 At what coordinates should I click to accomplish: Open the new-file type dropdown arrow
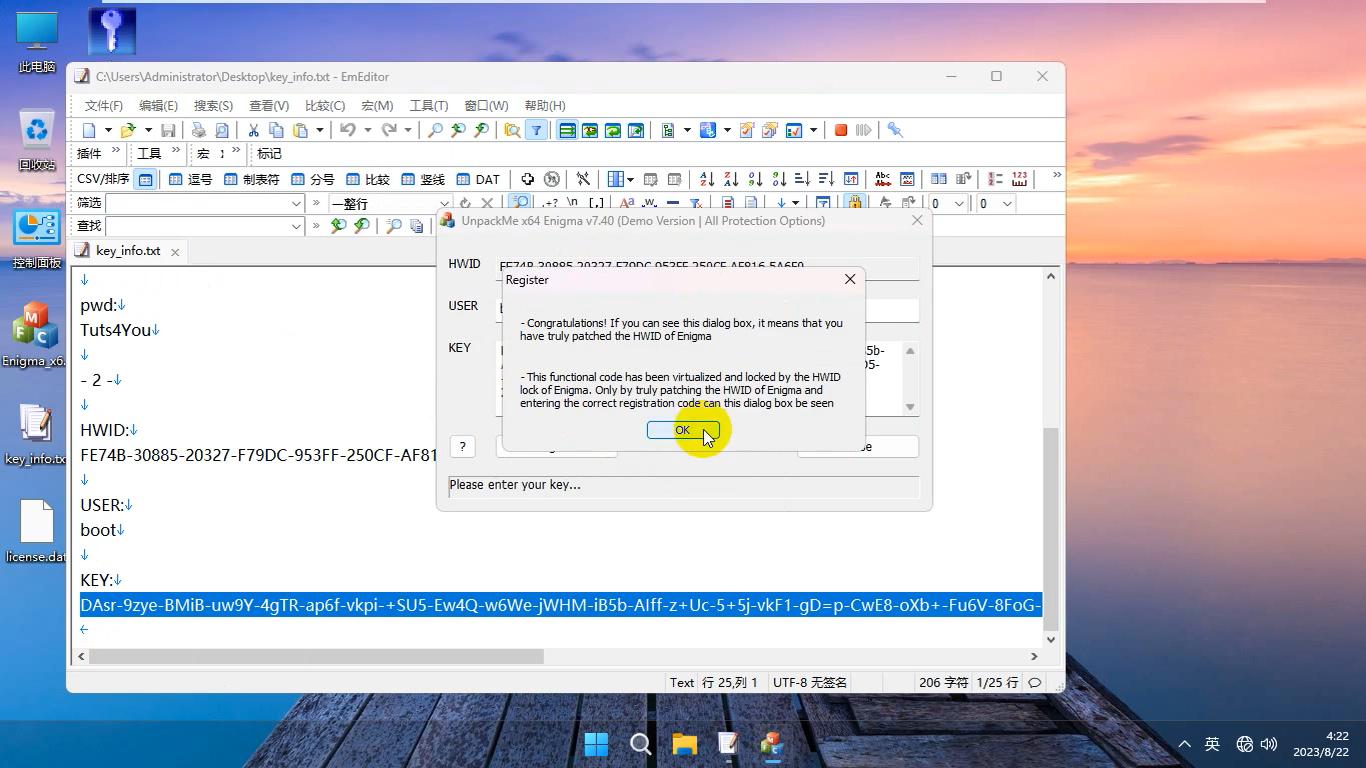coord(106,130)
